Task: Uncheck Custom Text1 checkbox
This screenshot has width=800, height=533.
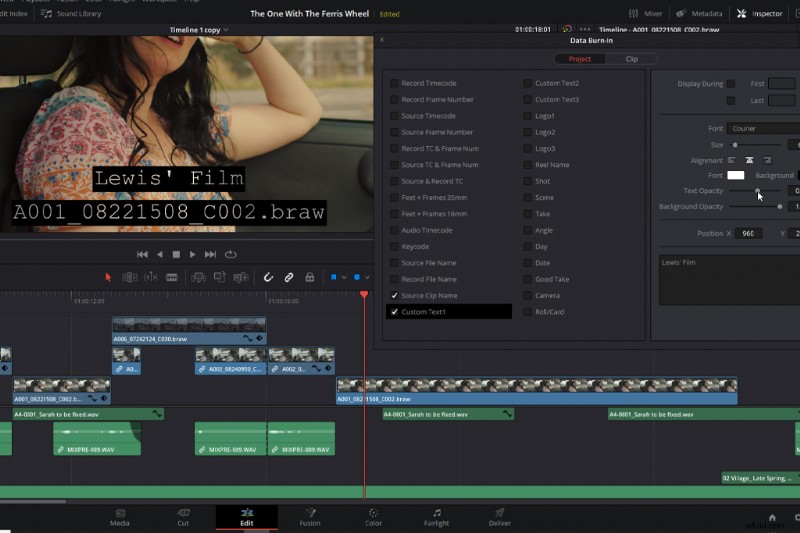Action: [x=394, y=312]
